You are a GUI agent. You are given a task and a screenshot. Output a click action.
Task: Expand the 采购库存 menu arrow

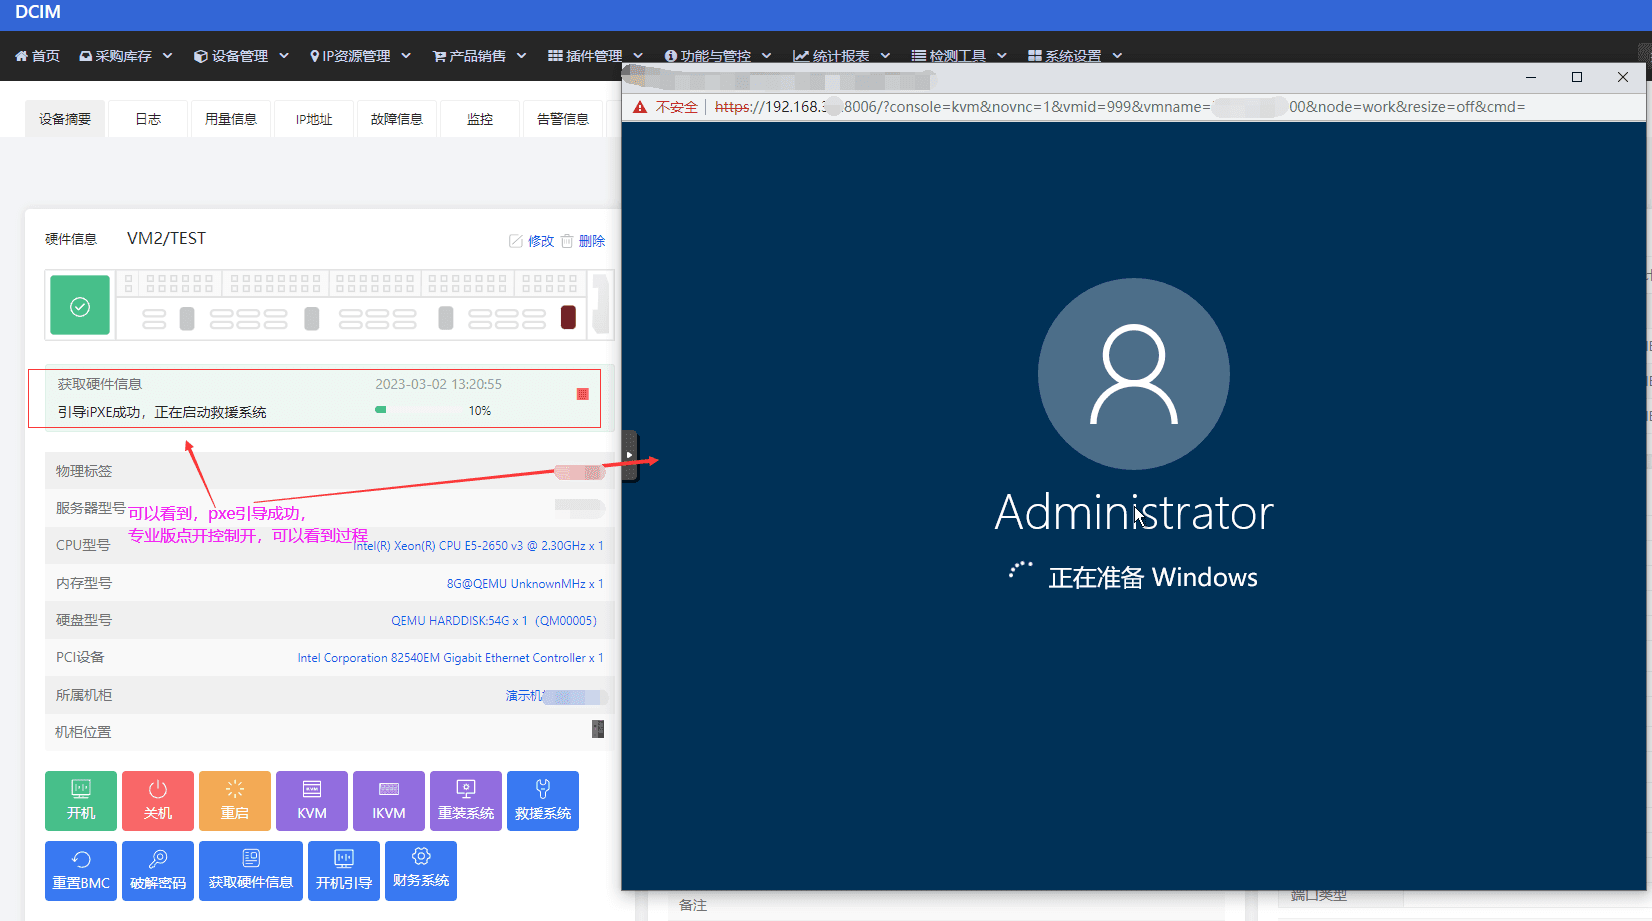(167, 56)
